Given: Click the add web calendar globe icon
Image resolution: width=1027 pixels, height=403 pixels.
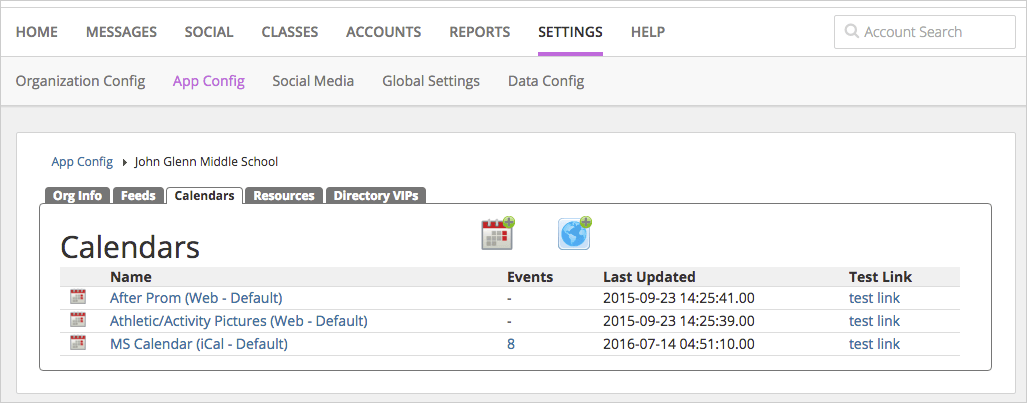Looking at the screenshot, I should (x=574, y=233).
